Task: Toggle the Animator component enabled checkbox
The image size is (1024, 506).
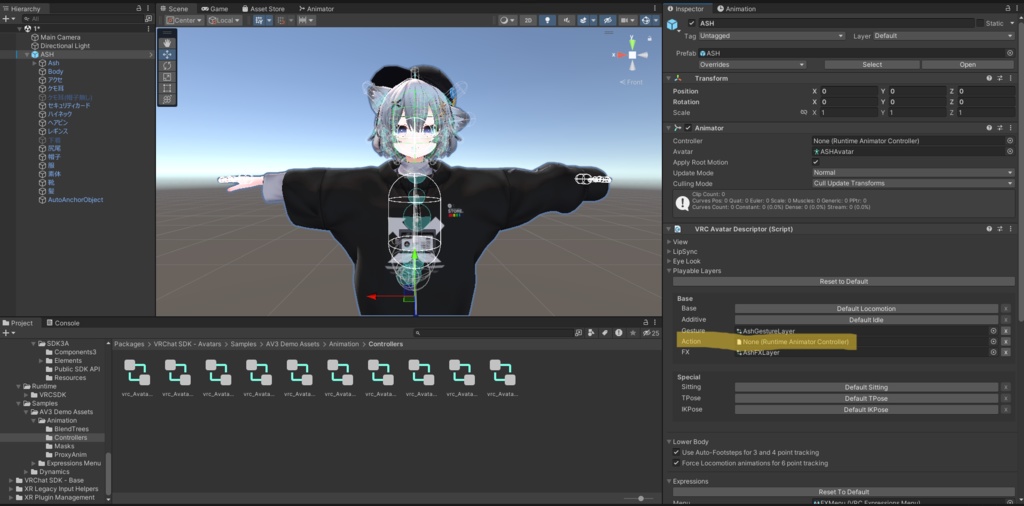Action: point(688,128)
